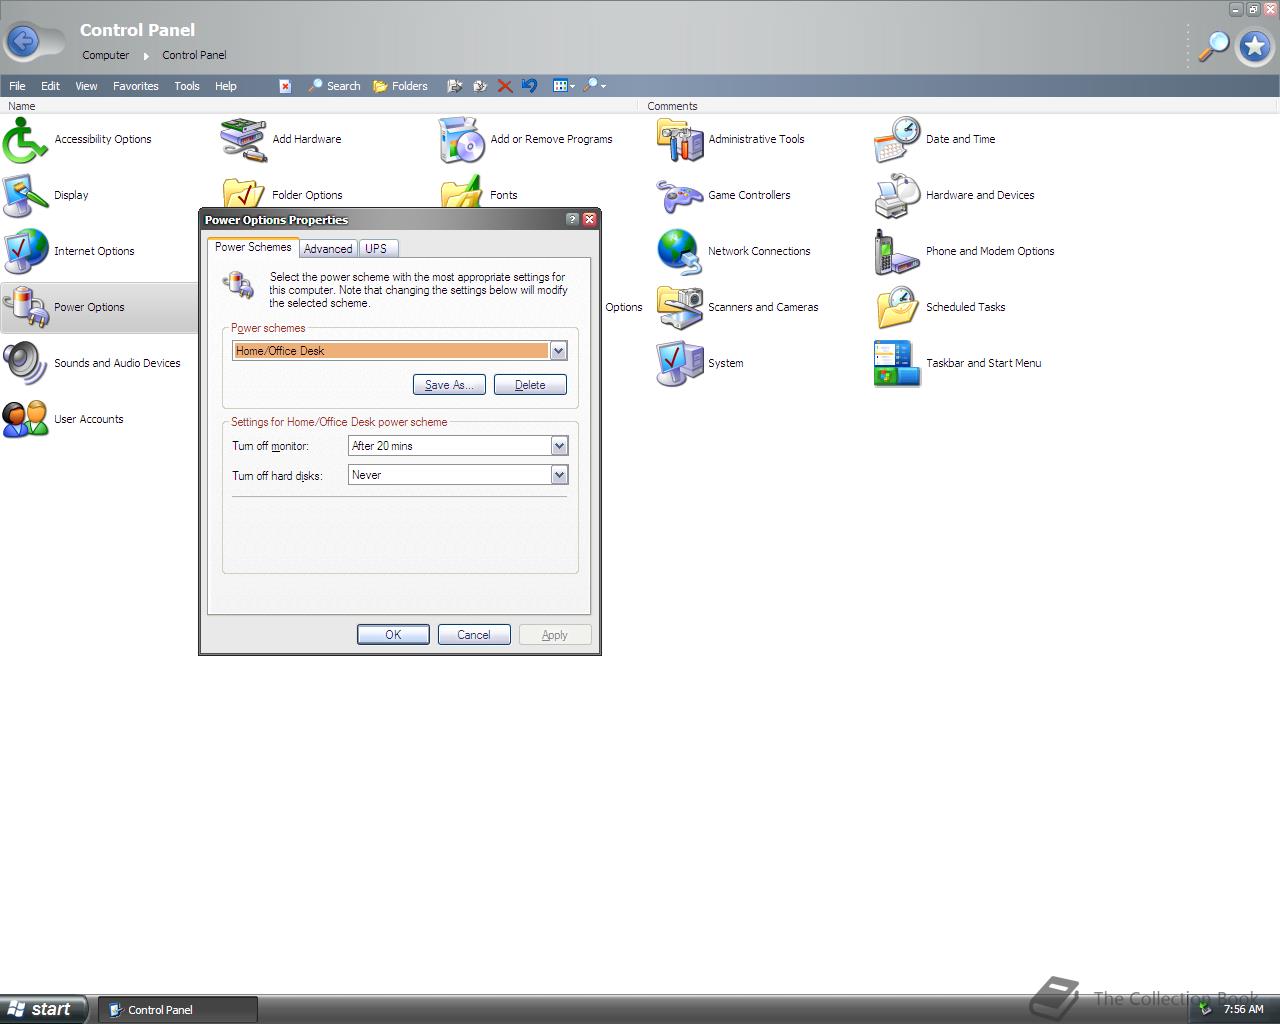Open the Tools menu
The height and width of the screenshot is (1024, 1280).
(x=187, y=86)
